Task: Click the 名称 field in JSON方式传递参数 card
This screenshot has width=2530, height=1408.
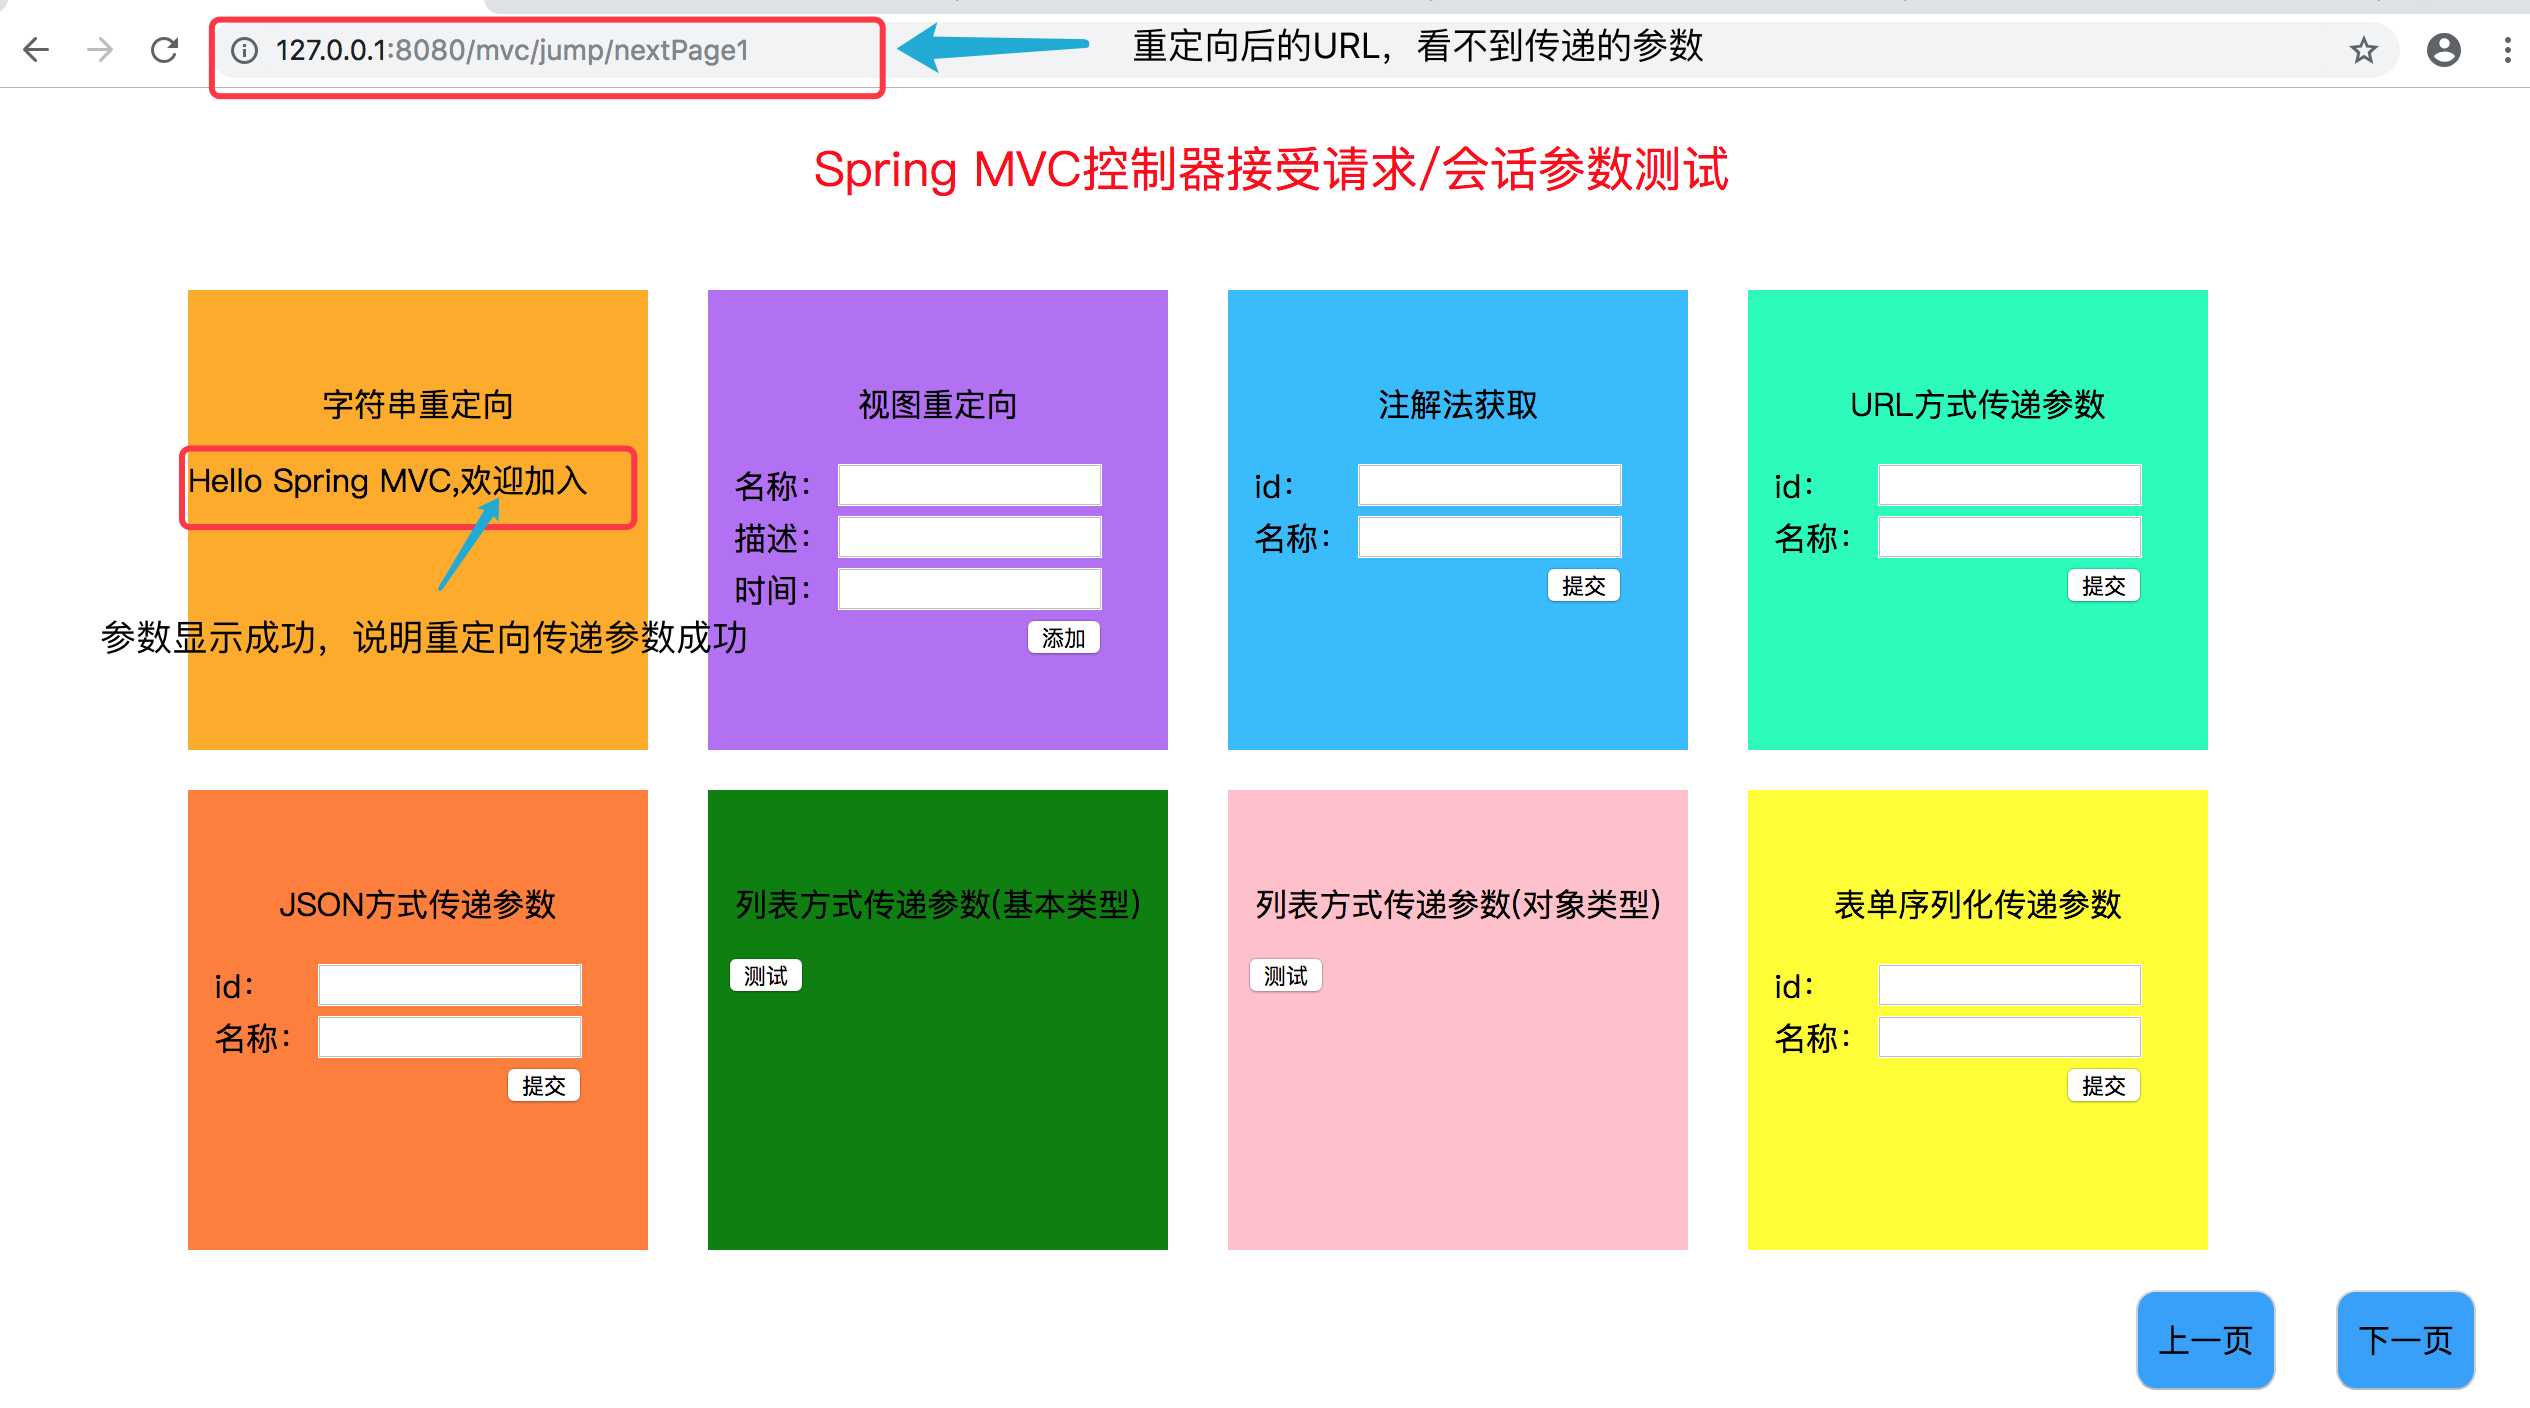Action: click(x=449, y=1037)
